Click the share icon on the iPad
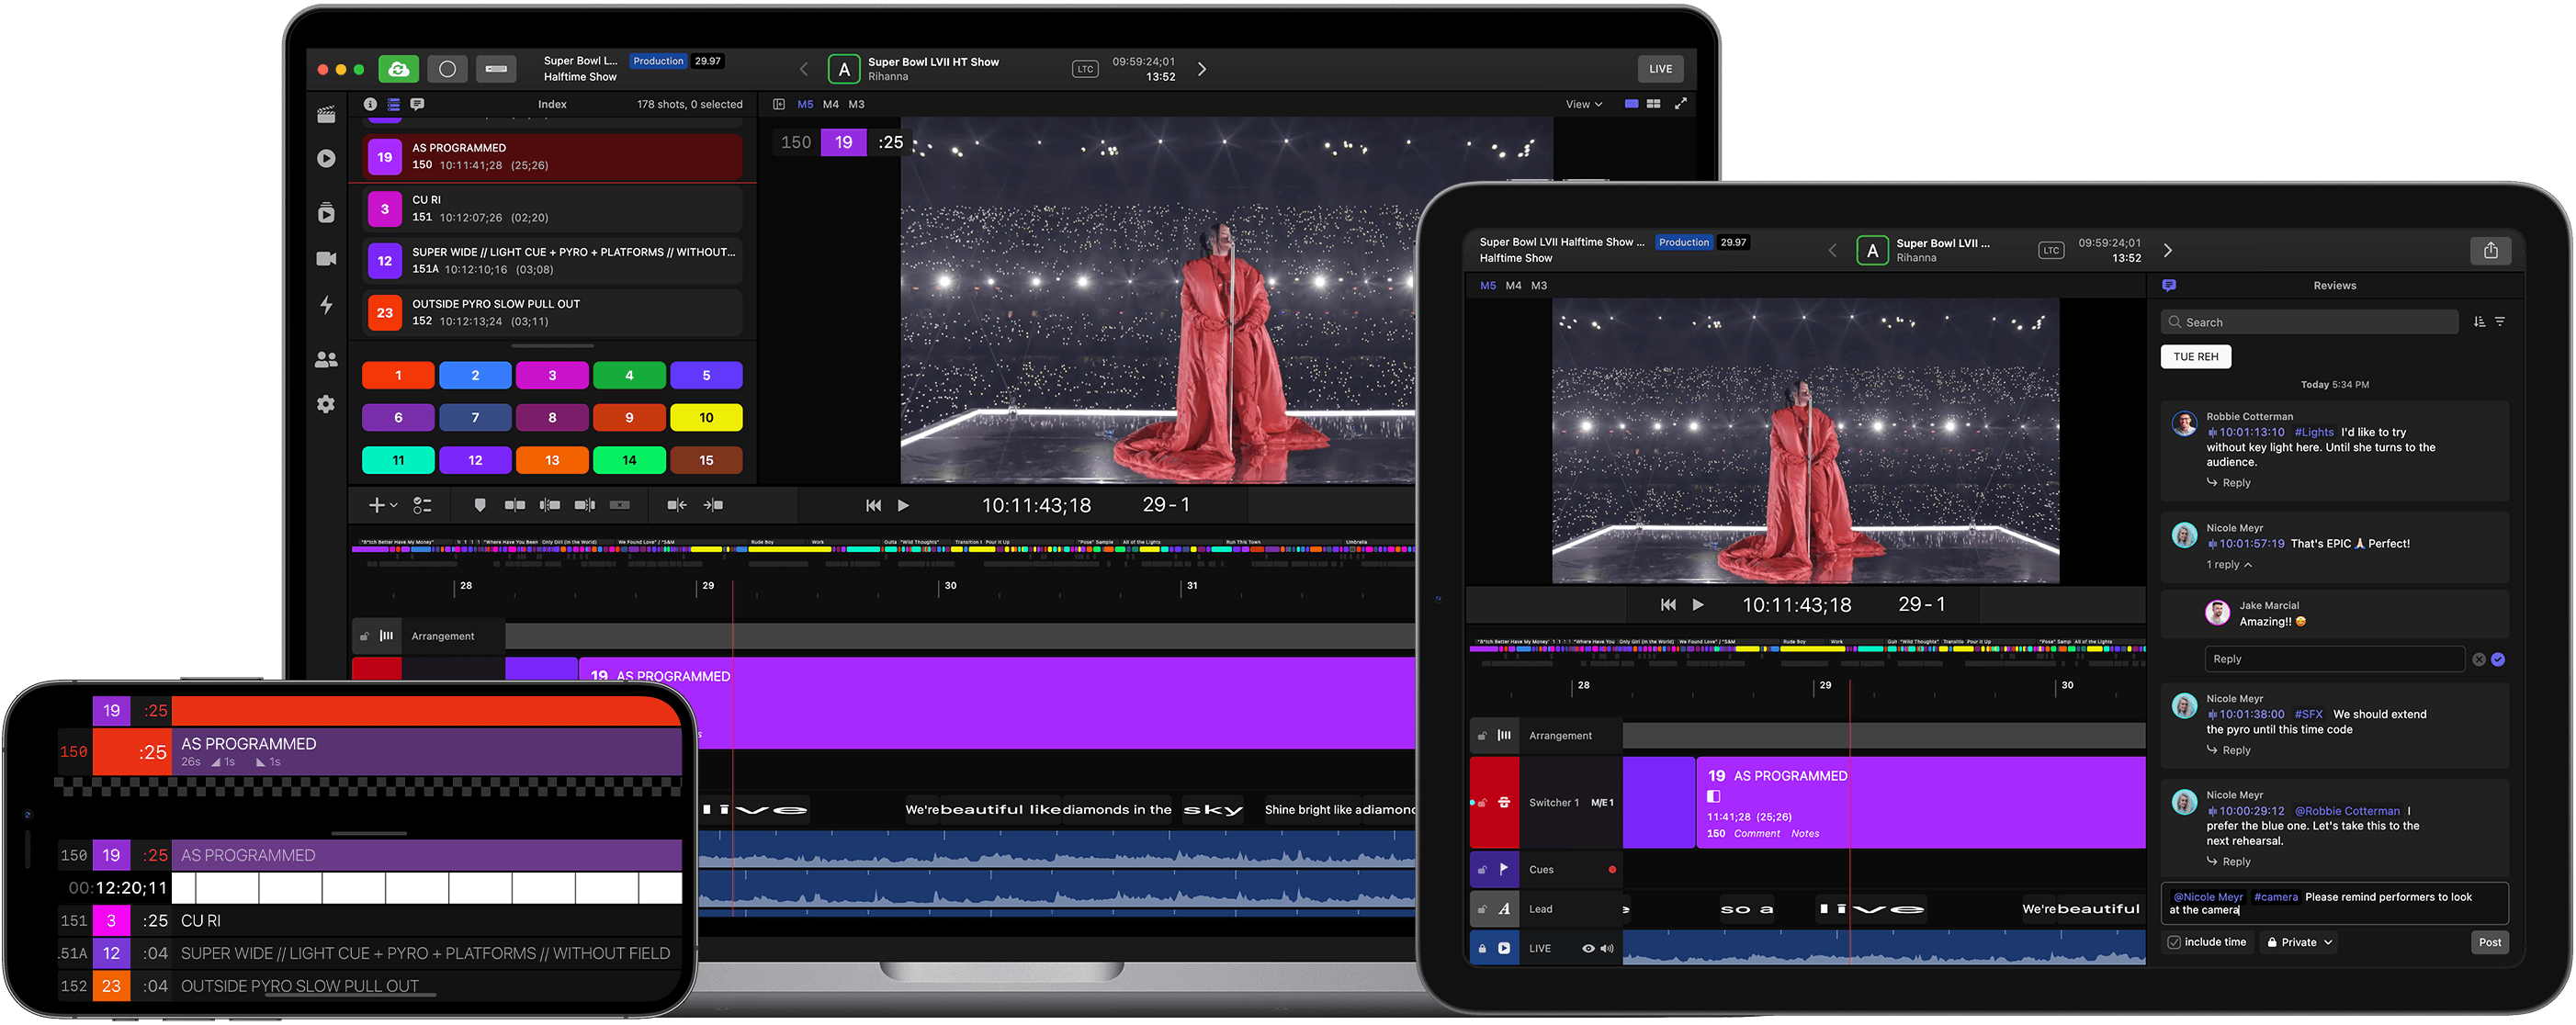Screen dimensions: 2576x1025 pos(2490,250)
